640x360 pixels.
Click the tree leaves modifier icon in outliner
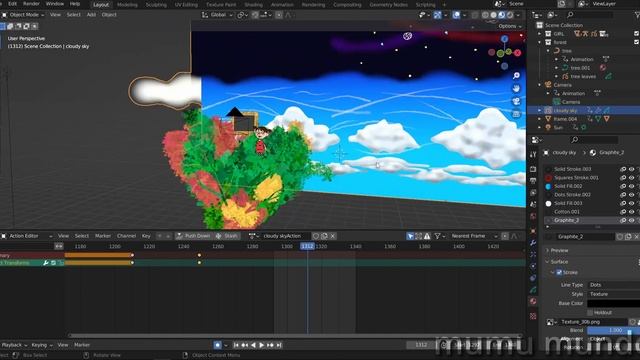[x=609, y=76]
